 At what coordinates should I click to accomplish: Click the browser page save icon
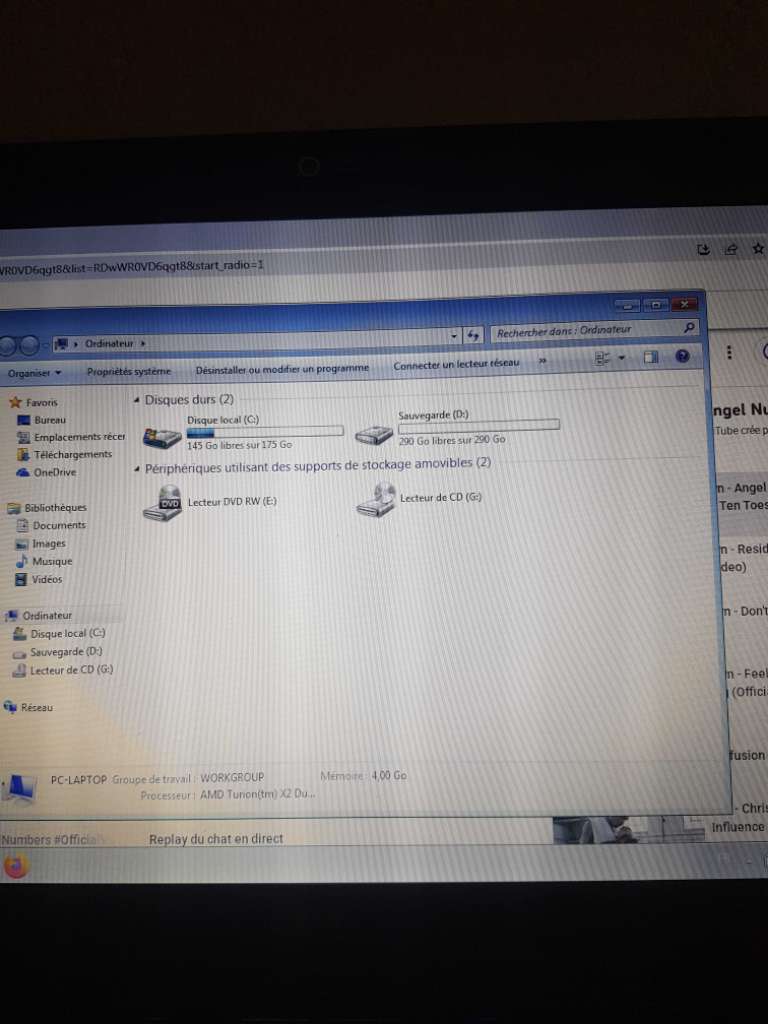click(x=703, y=249)
